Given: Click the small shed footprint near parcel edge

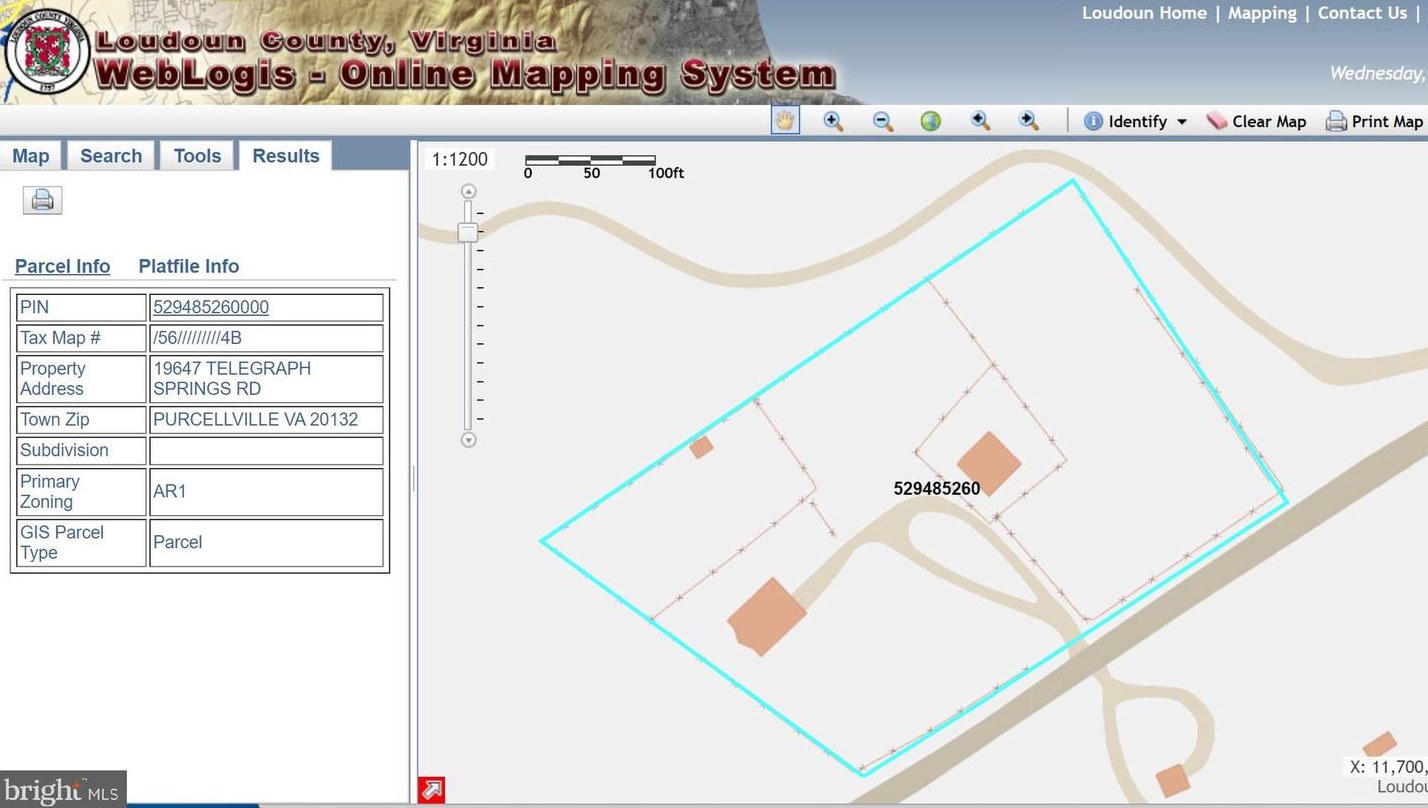Looking at the screenshot, I should click(x=702, y=447).
